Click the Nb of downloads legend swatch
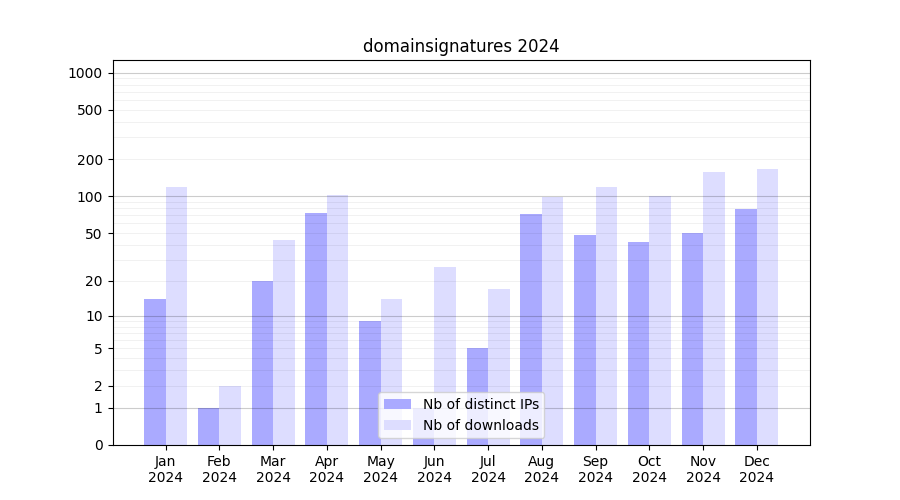 click(x=397, y=425)
